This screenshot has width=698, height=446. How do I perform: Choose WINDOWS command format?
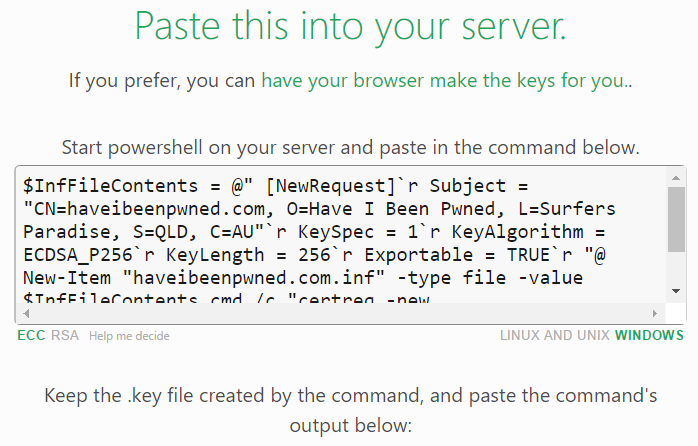point(649,335)
